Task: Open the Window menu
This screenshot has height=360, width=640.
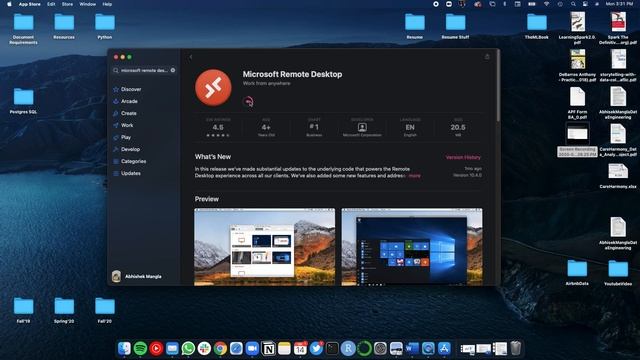Action: point(87,4)
